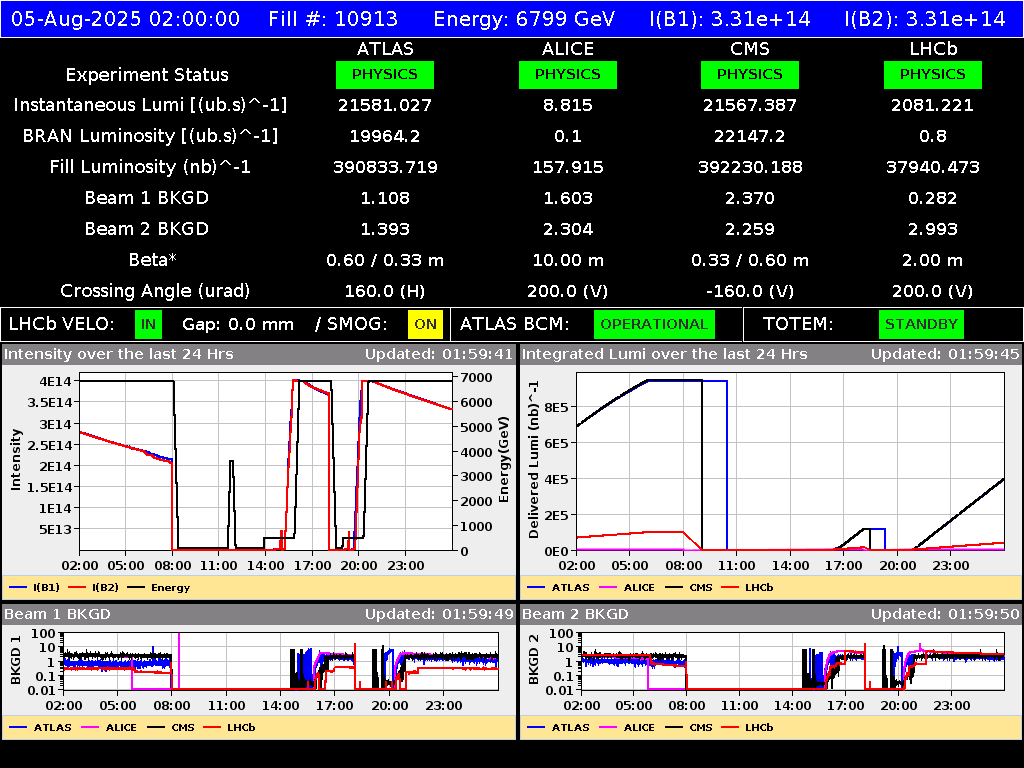Image resolution: width=1024 pixels, height=768 pixels.
Task: Click the TOTEM STANDBY status
Action: [921, 325]
